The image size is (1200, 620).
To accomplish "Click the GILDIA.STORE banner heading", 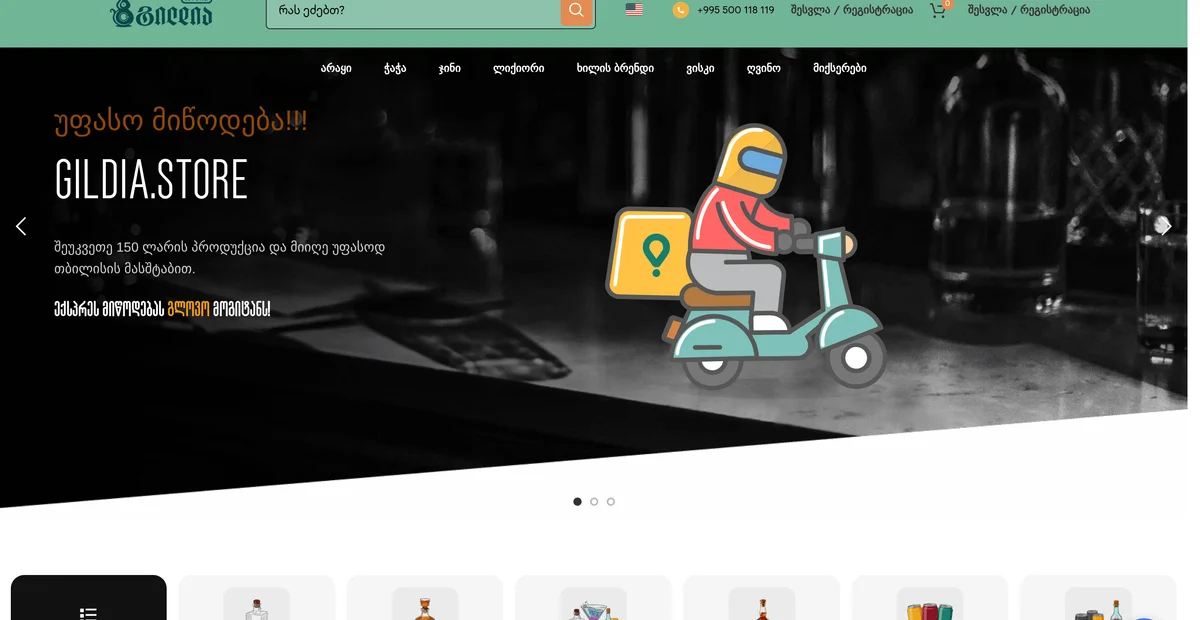I will point(151,180).
